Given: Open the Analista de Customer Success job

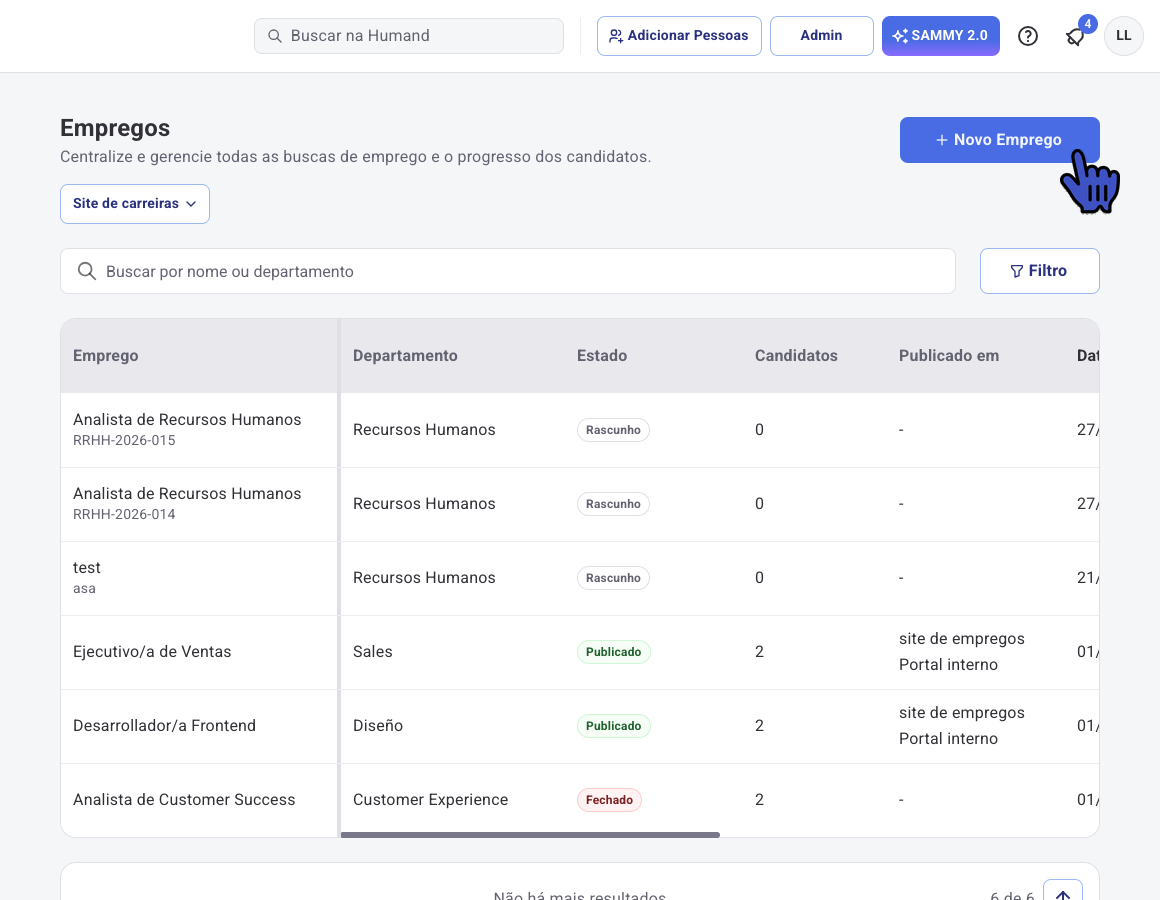Looking at the screenshot, I should click(183, 799).
